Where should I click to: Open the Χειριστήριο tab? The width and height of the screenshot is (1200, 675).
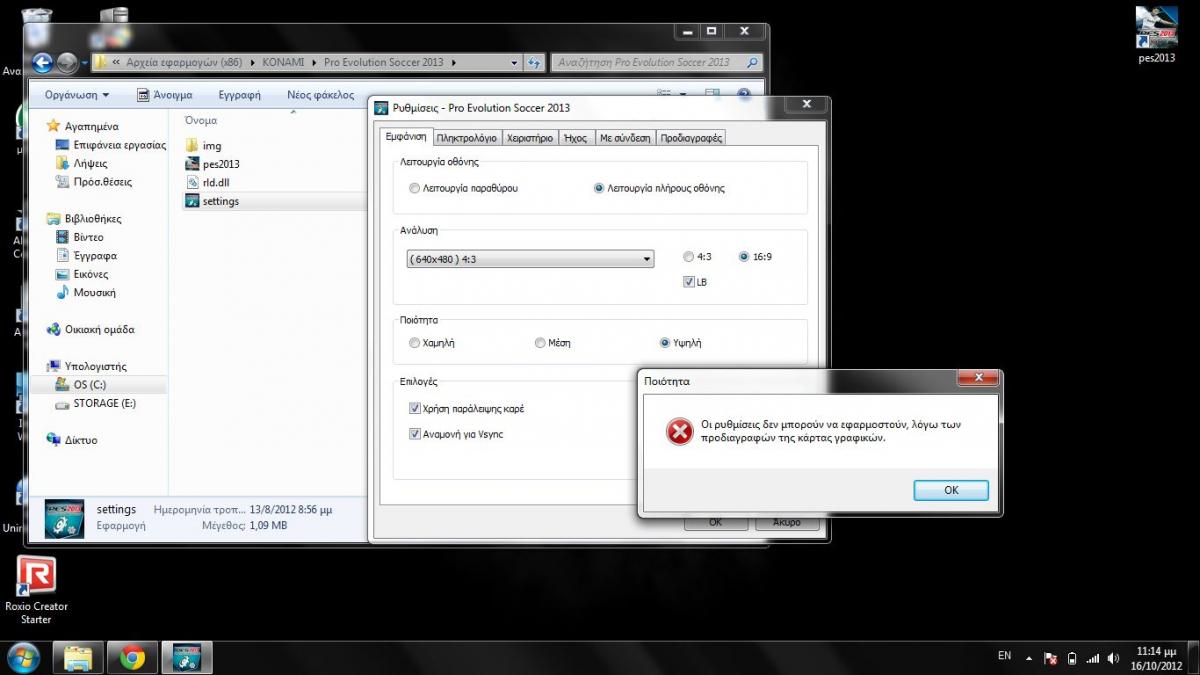click(x=530, y=138)
